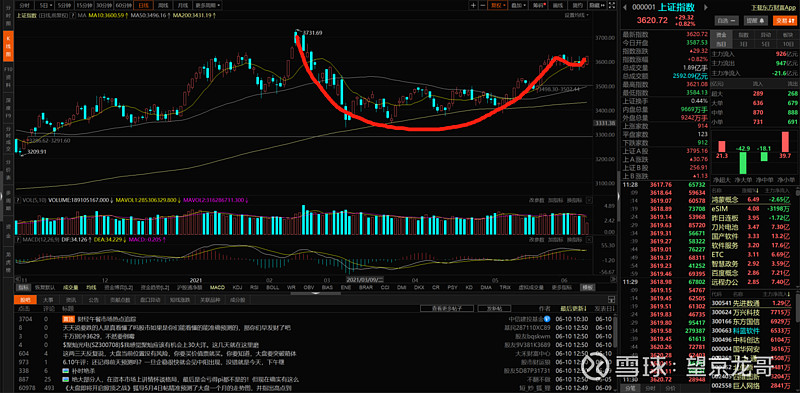The width and height of the screenshot is (800, 393).
Task: Open the 5日 period dropdown
Action: click(x=45, y=5)
